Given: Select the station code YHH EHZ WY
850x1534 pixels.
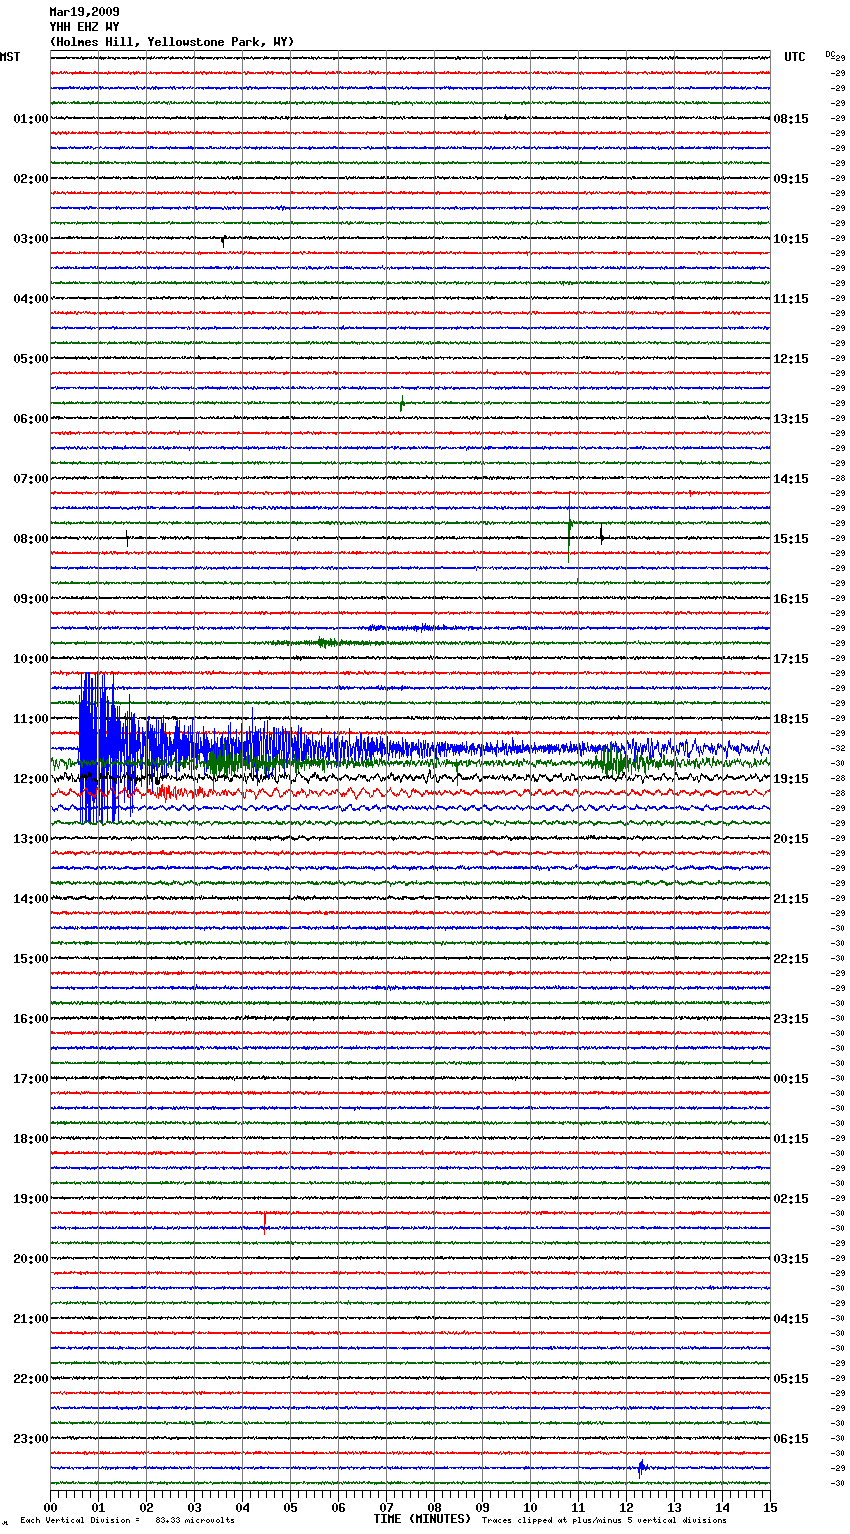Looking at the screenshot, I should (84, 27).
